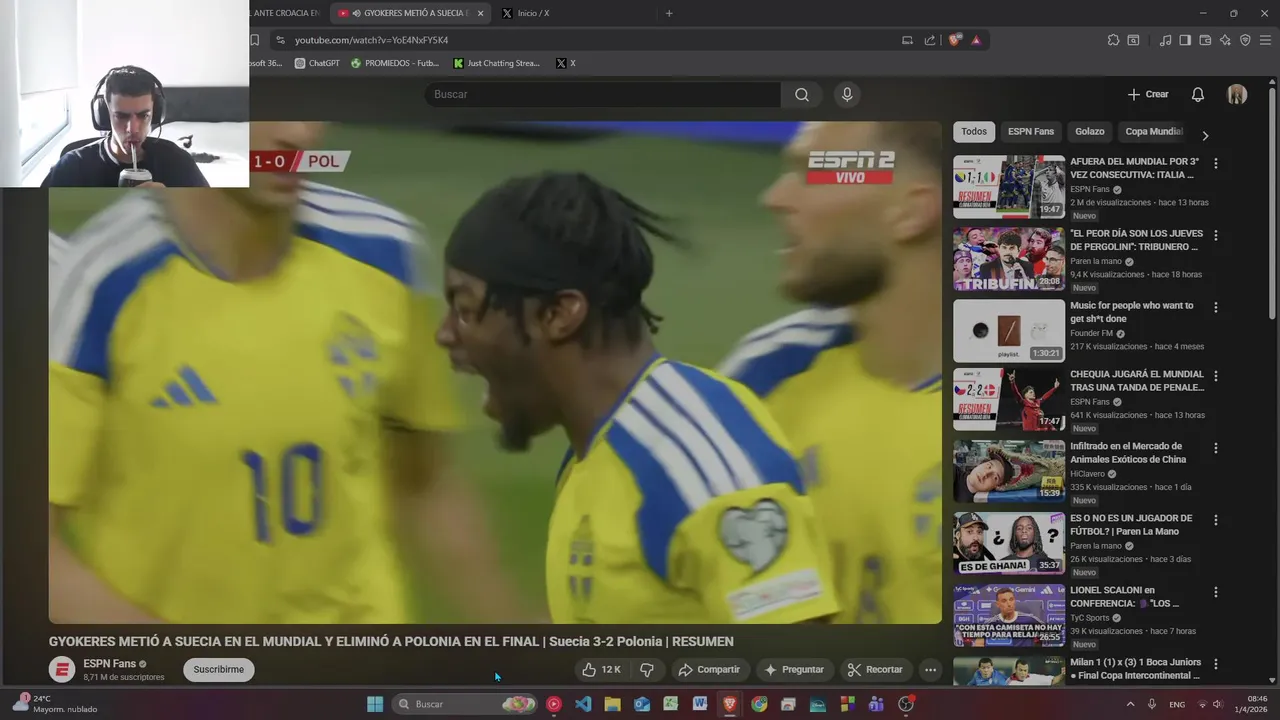Open the YouTube account avatar menu
This screenshot has width=1280, height=720.
1237,94
